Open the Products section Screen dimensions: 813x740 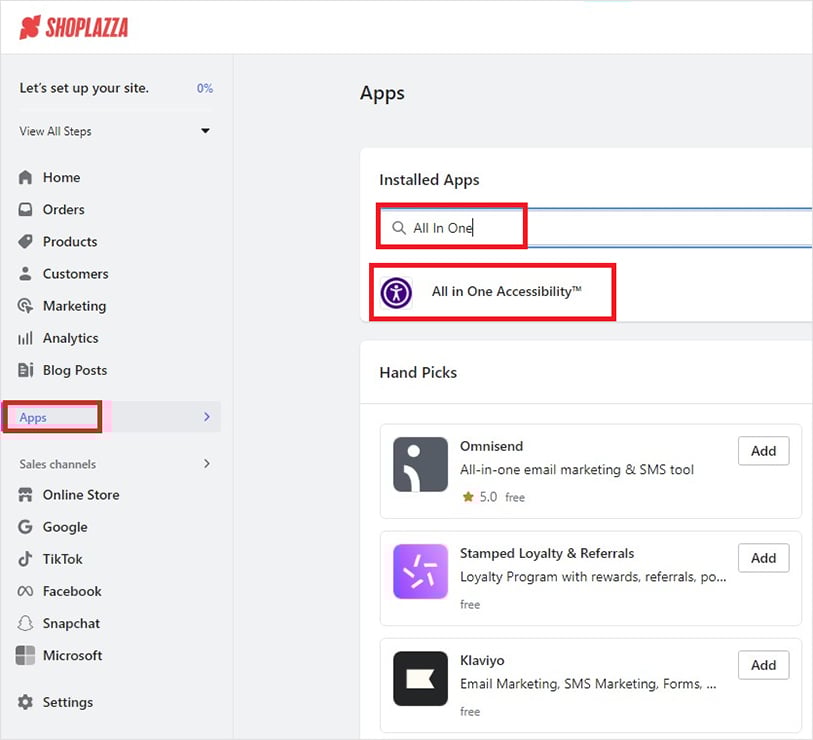[70, 242]
